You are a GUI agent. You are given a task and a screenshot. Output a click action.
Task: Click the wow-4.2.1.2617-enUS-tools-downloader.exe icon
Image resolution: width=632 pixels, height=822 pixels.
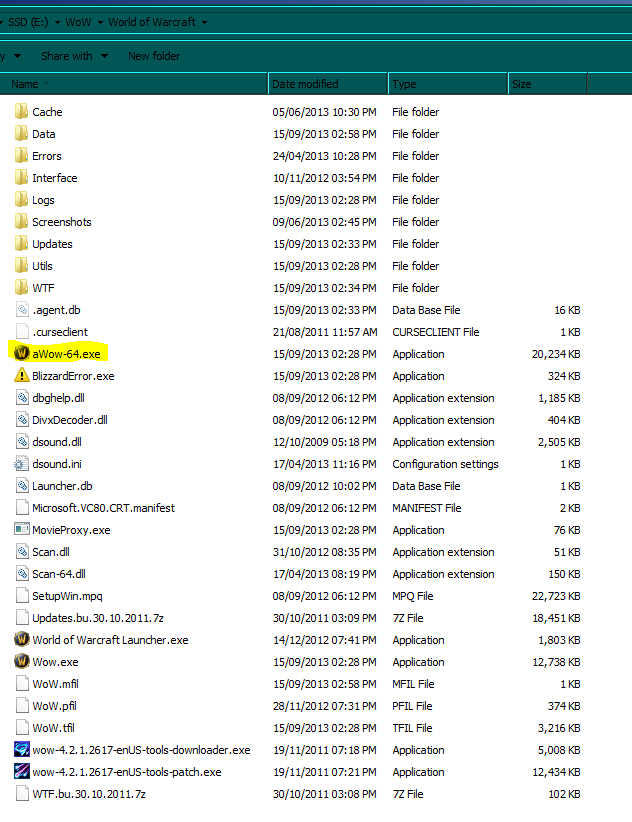click(21, 750)
